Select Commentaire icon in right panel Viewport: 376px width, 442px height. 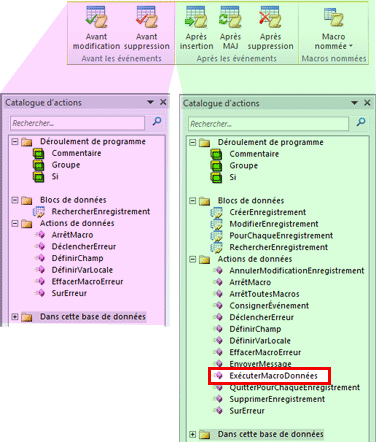tap(216, 154)
